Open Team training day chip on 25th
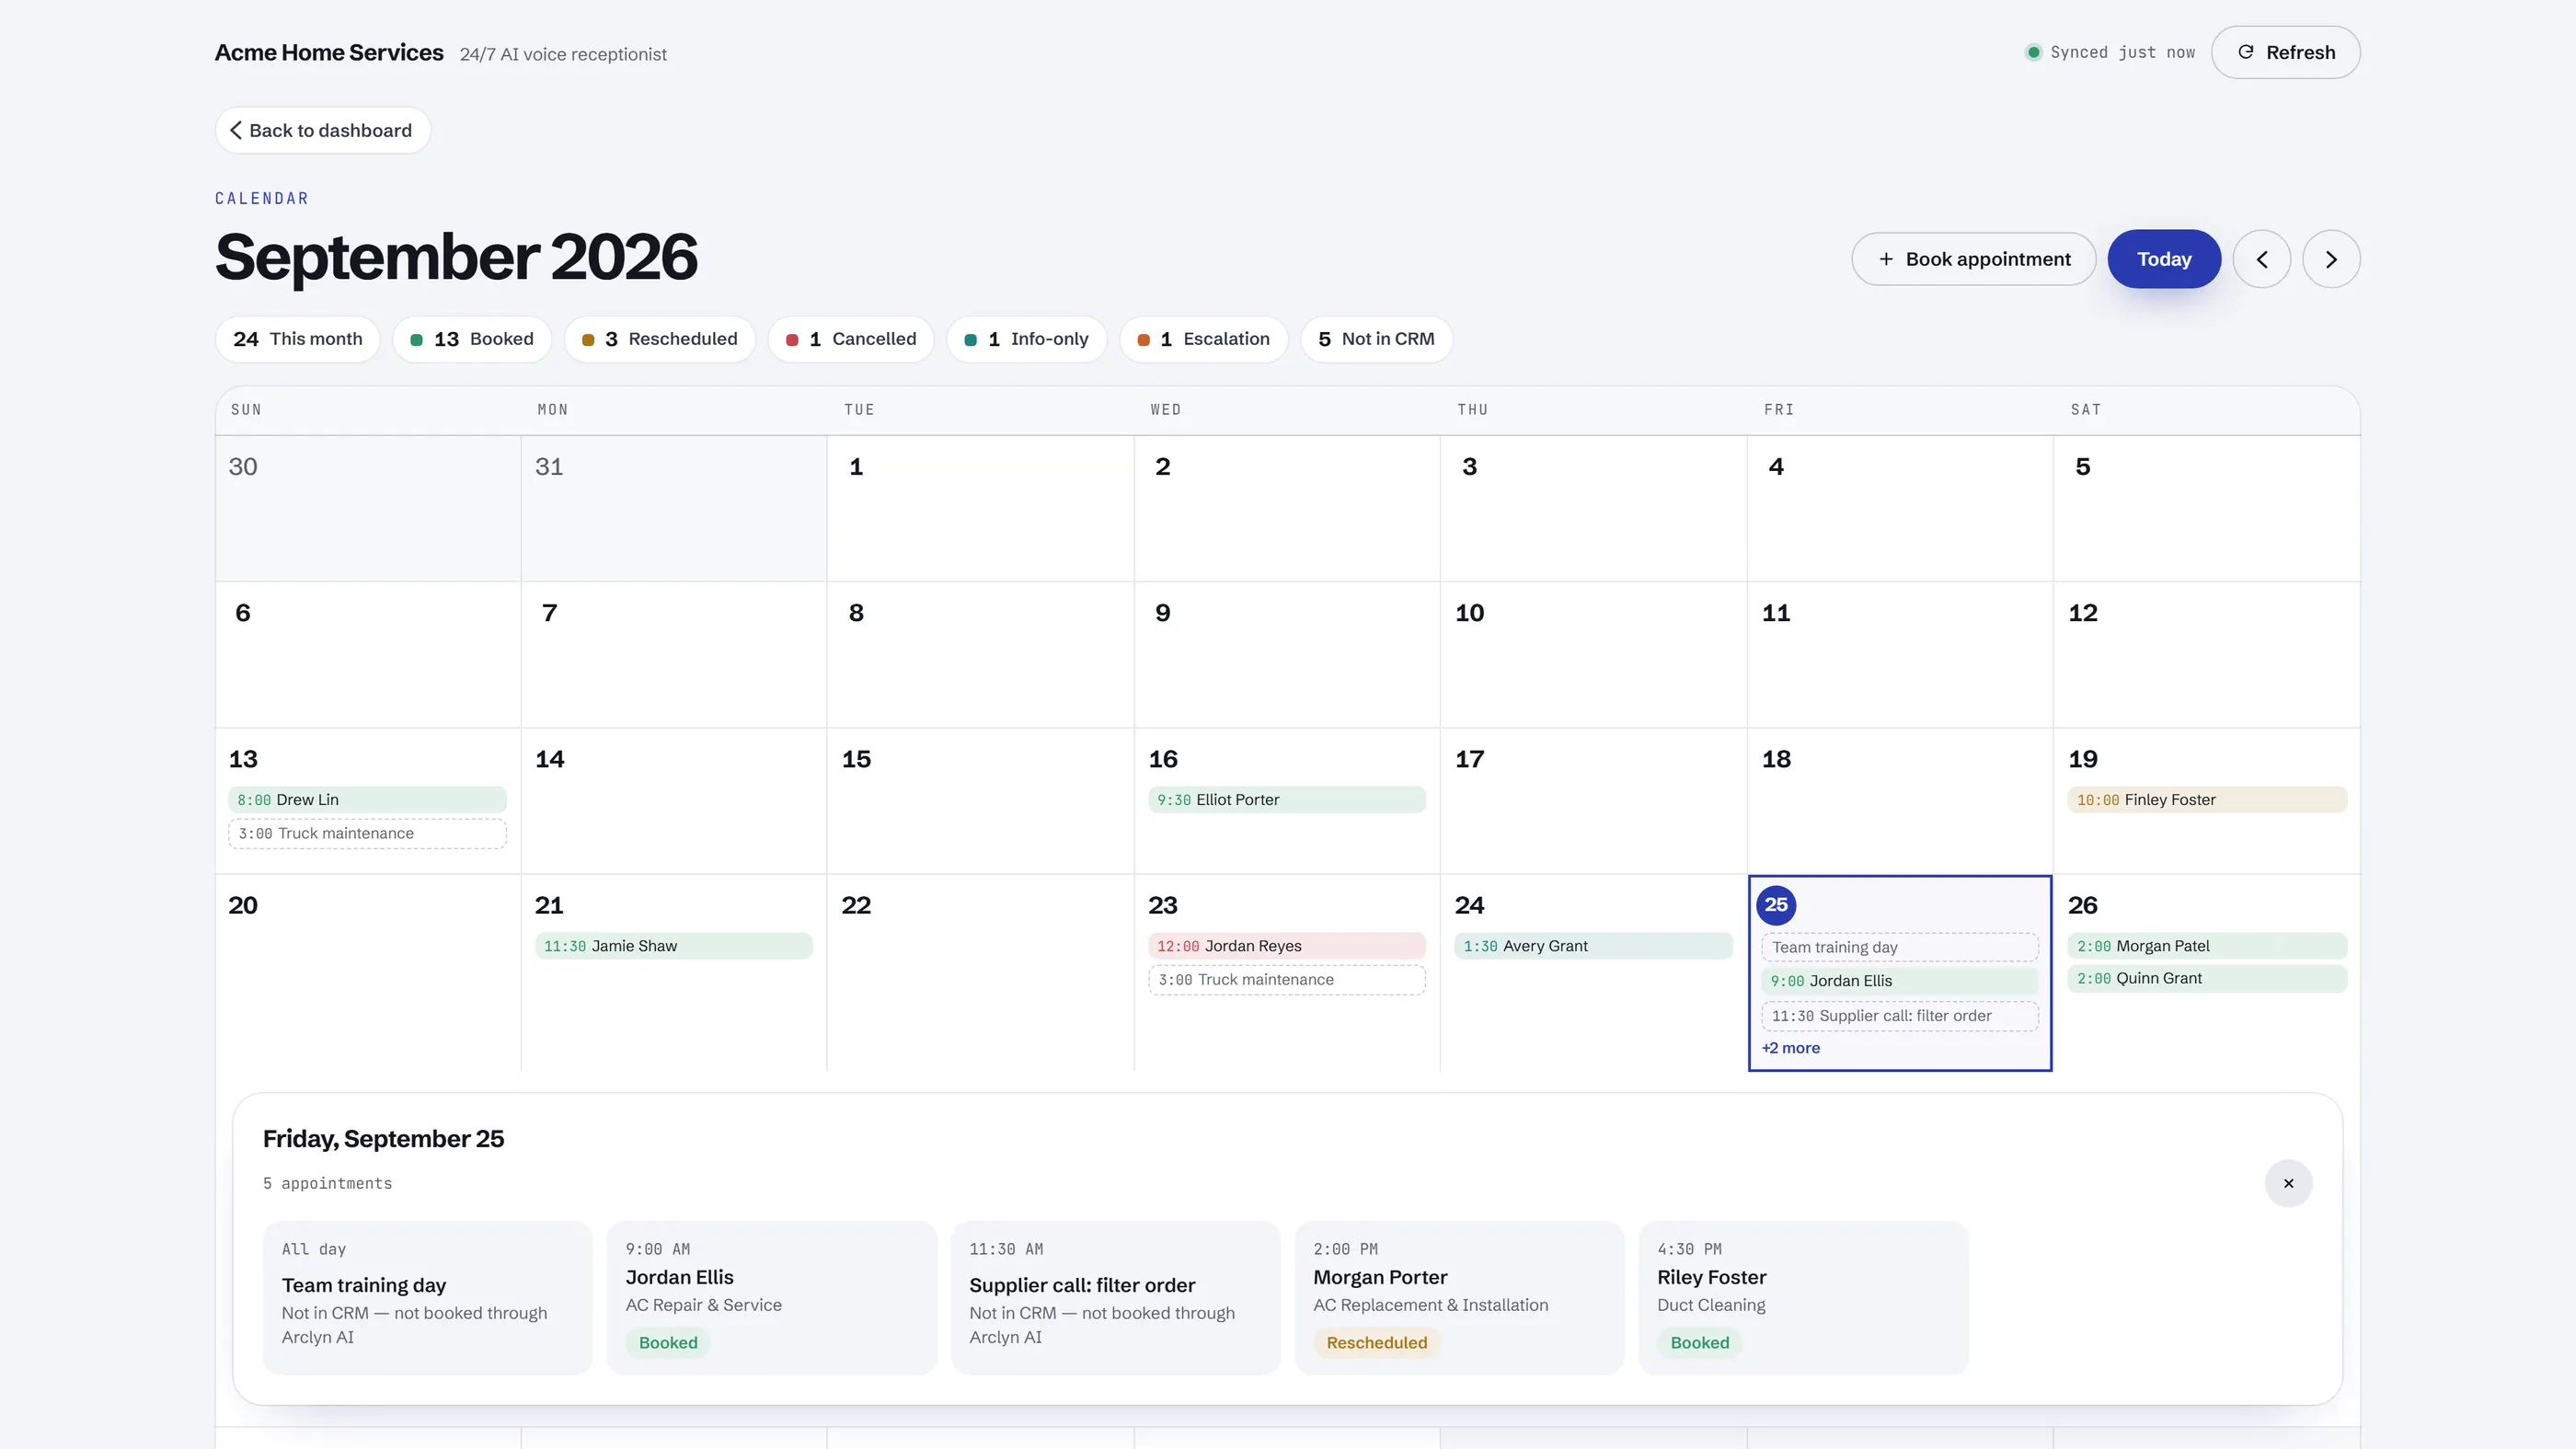 (x=1900, y=947)
